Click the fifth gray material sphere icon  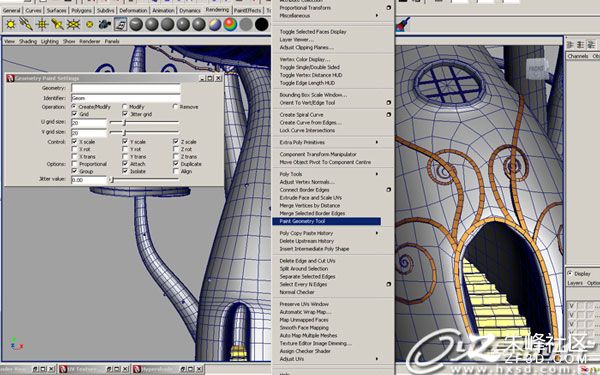199,24
